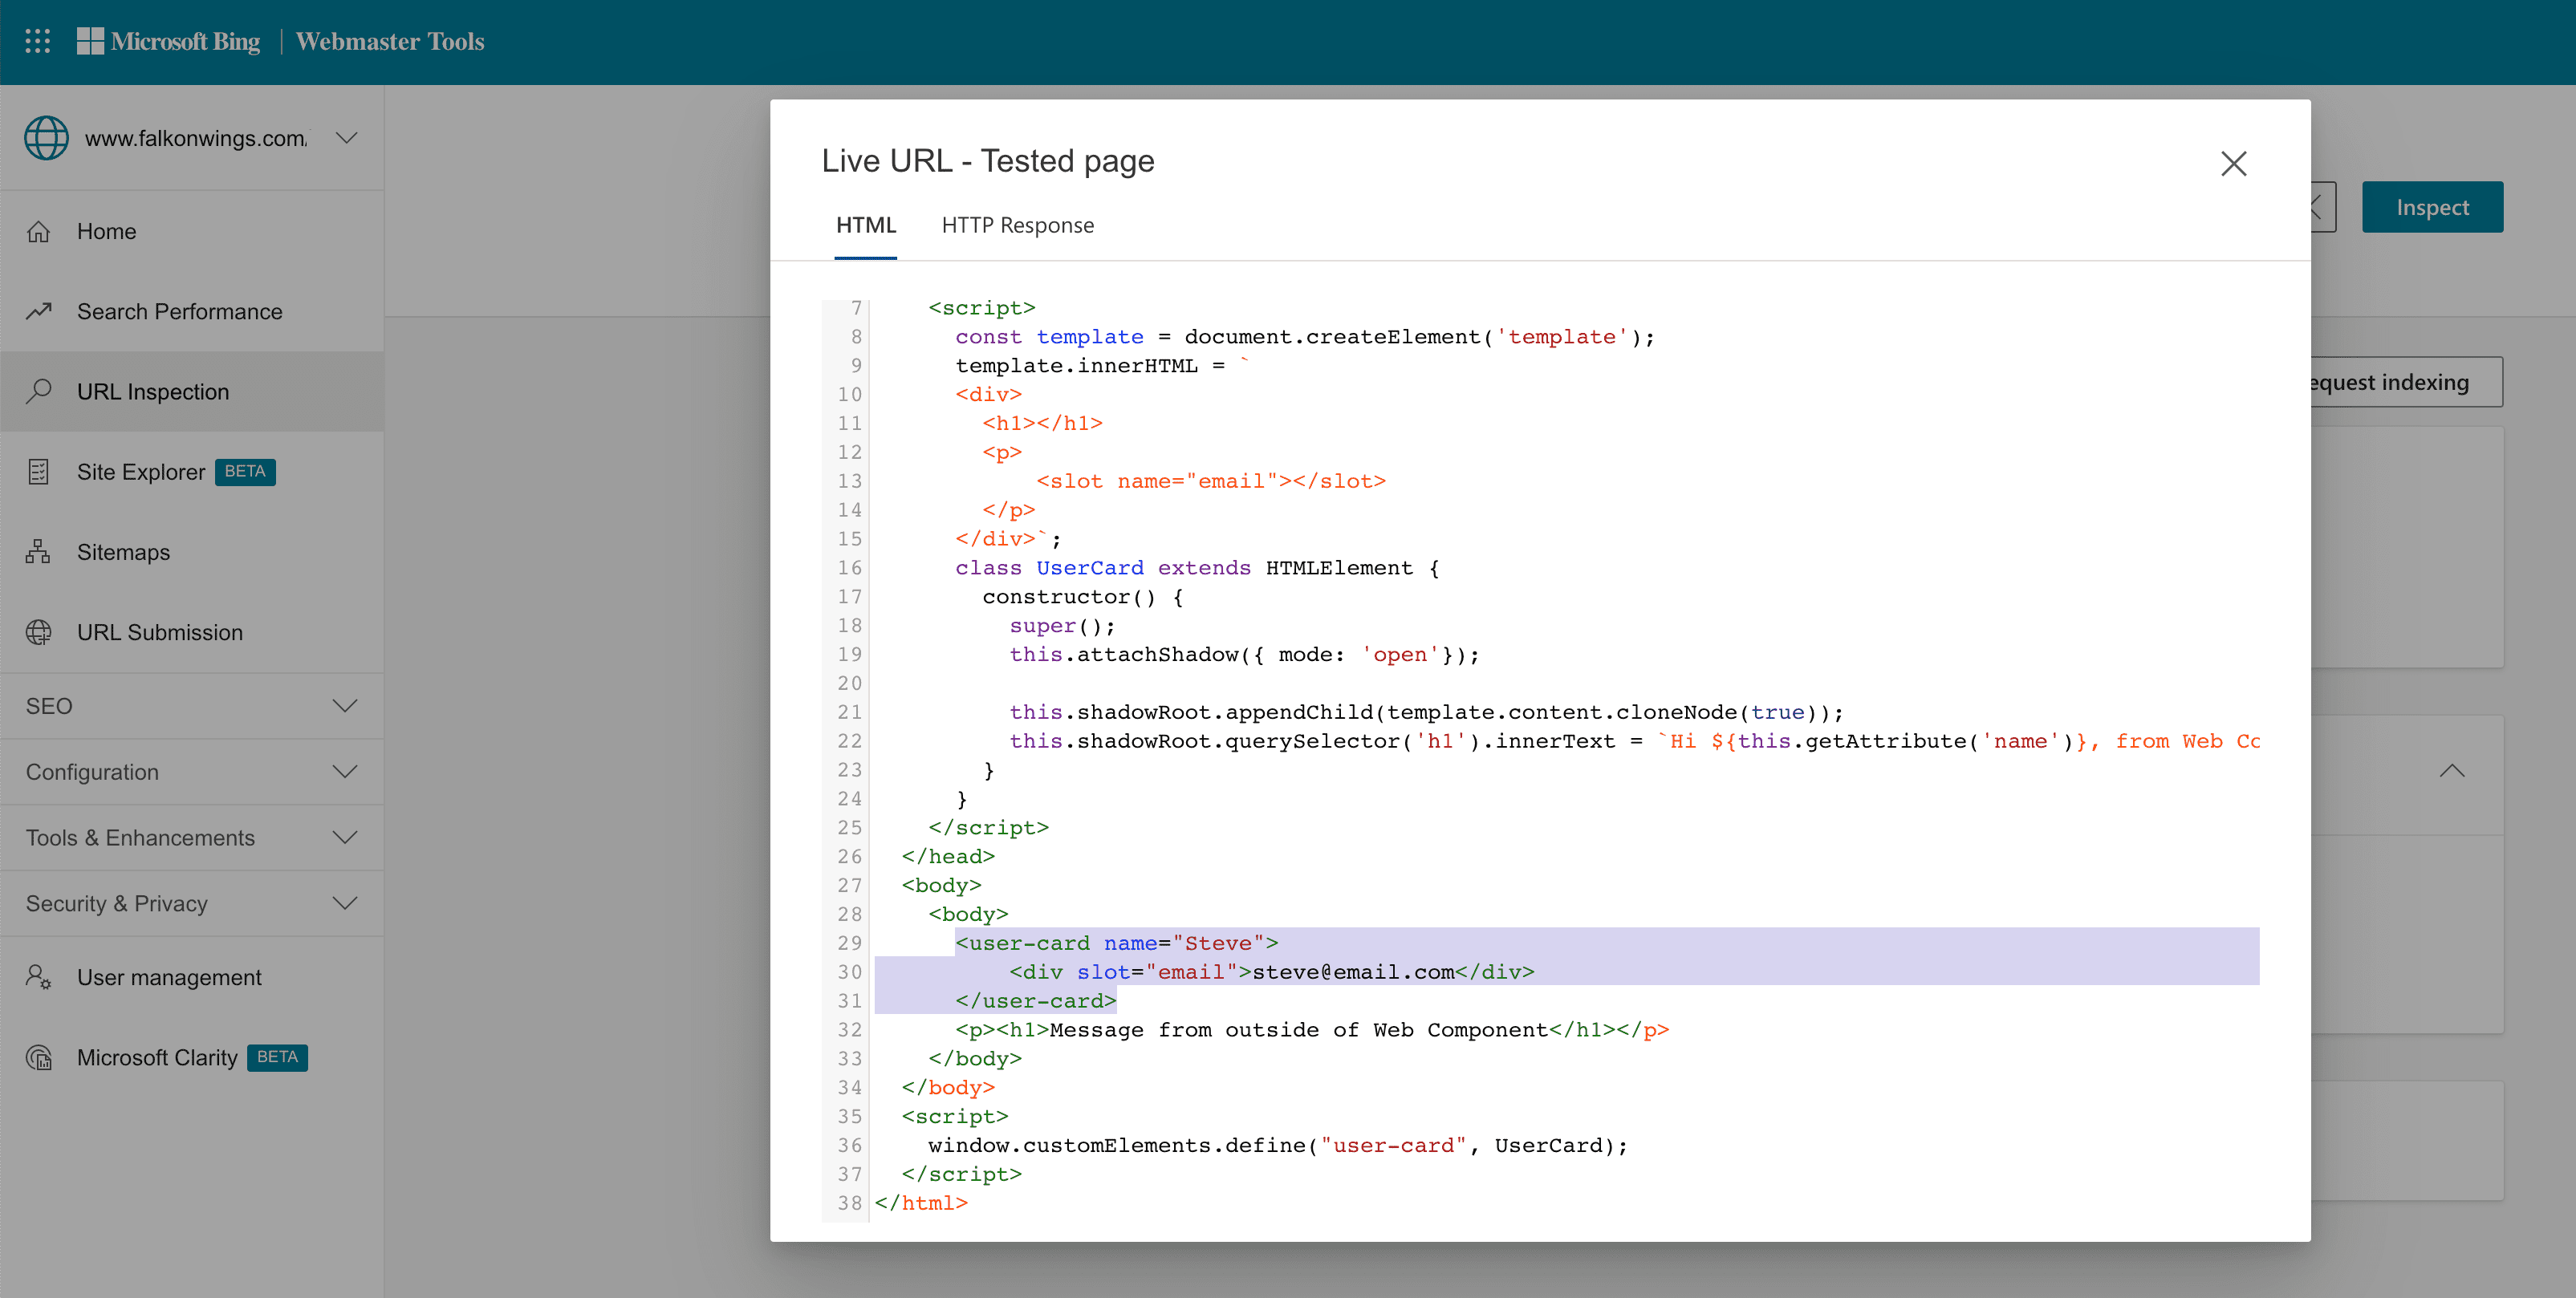Viewport: 2576px width, 1298px height.
Task: Open Site Explorer page
Action: (x=192, y=472)
